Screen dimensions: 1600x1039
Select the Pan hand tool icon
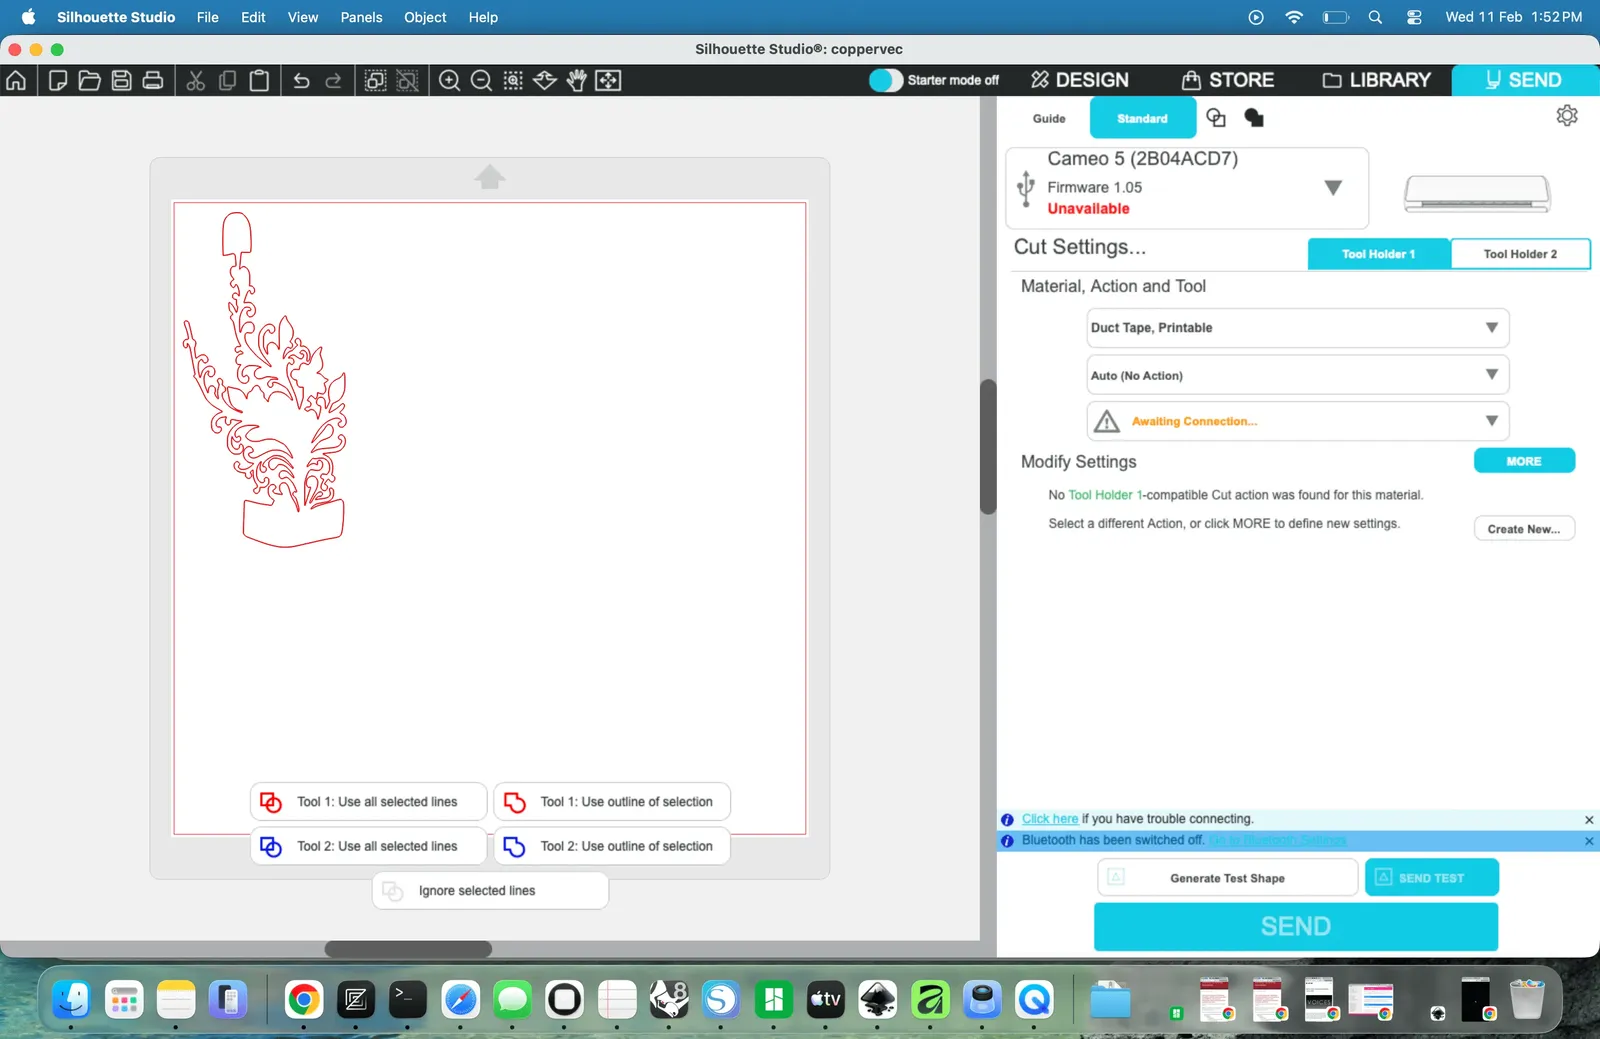(576, 80)
